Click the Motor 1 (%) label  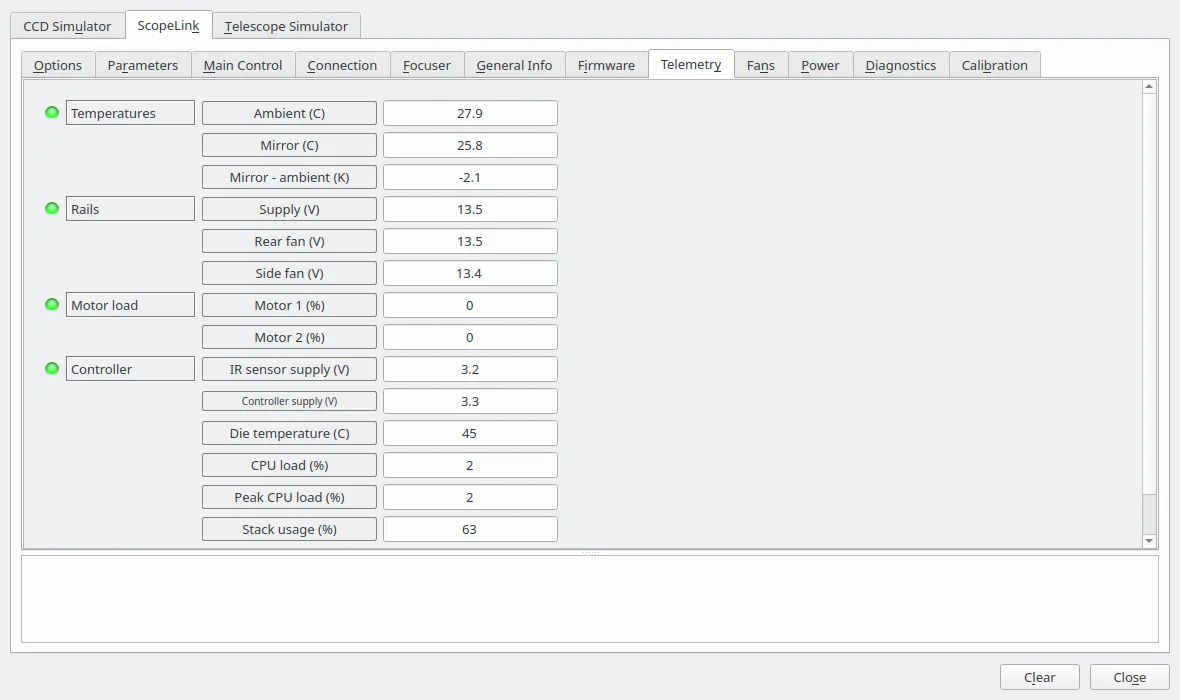coord(290,305)
